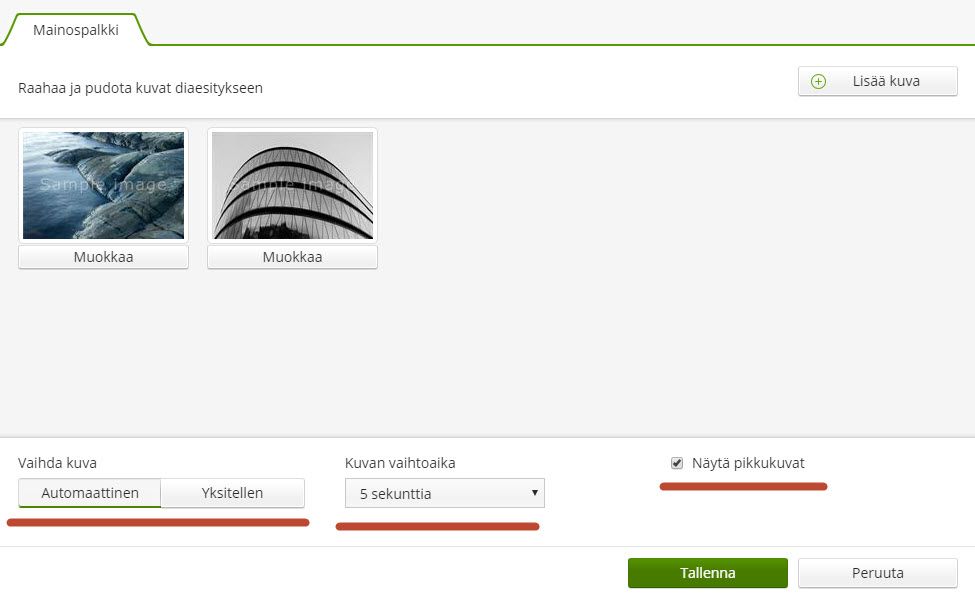Viewport: 975px width, 597px height.
Task: Click Muokkaa under the rocky shore image
Action: 103,257
